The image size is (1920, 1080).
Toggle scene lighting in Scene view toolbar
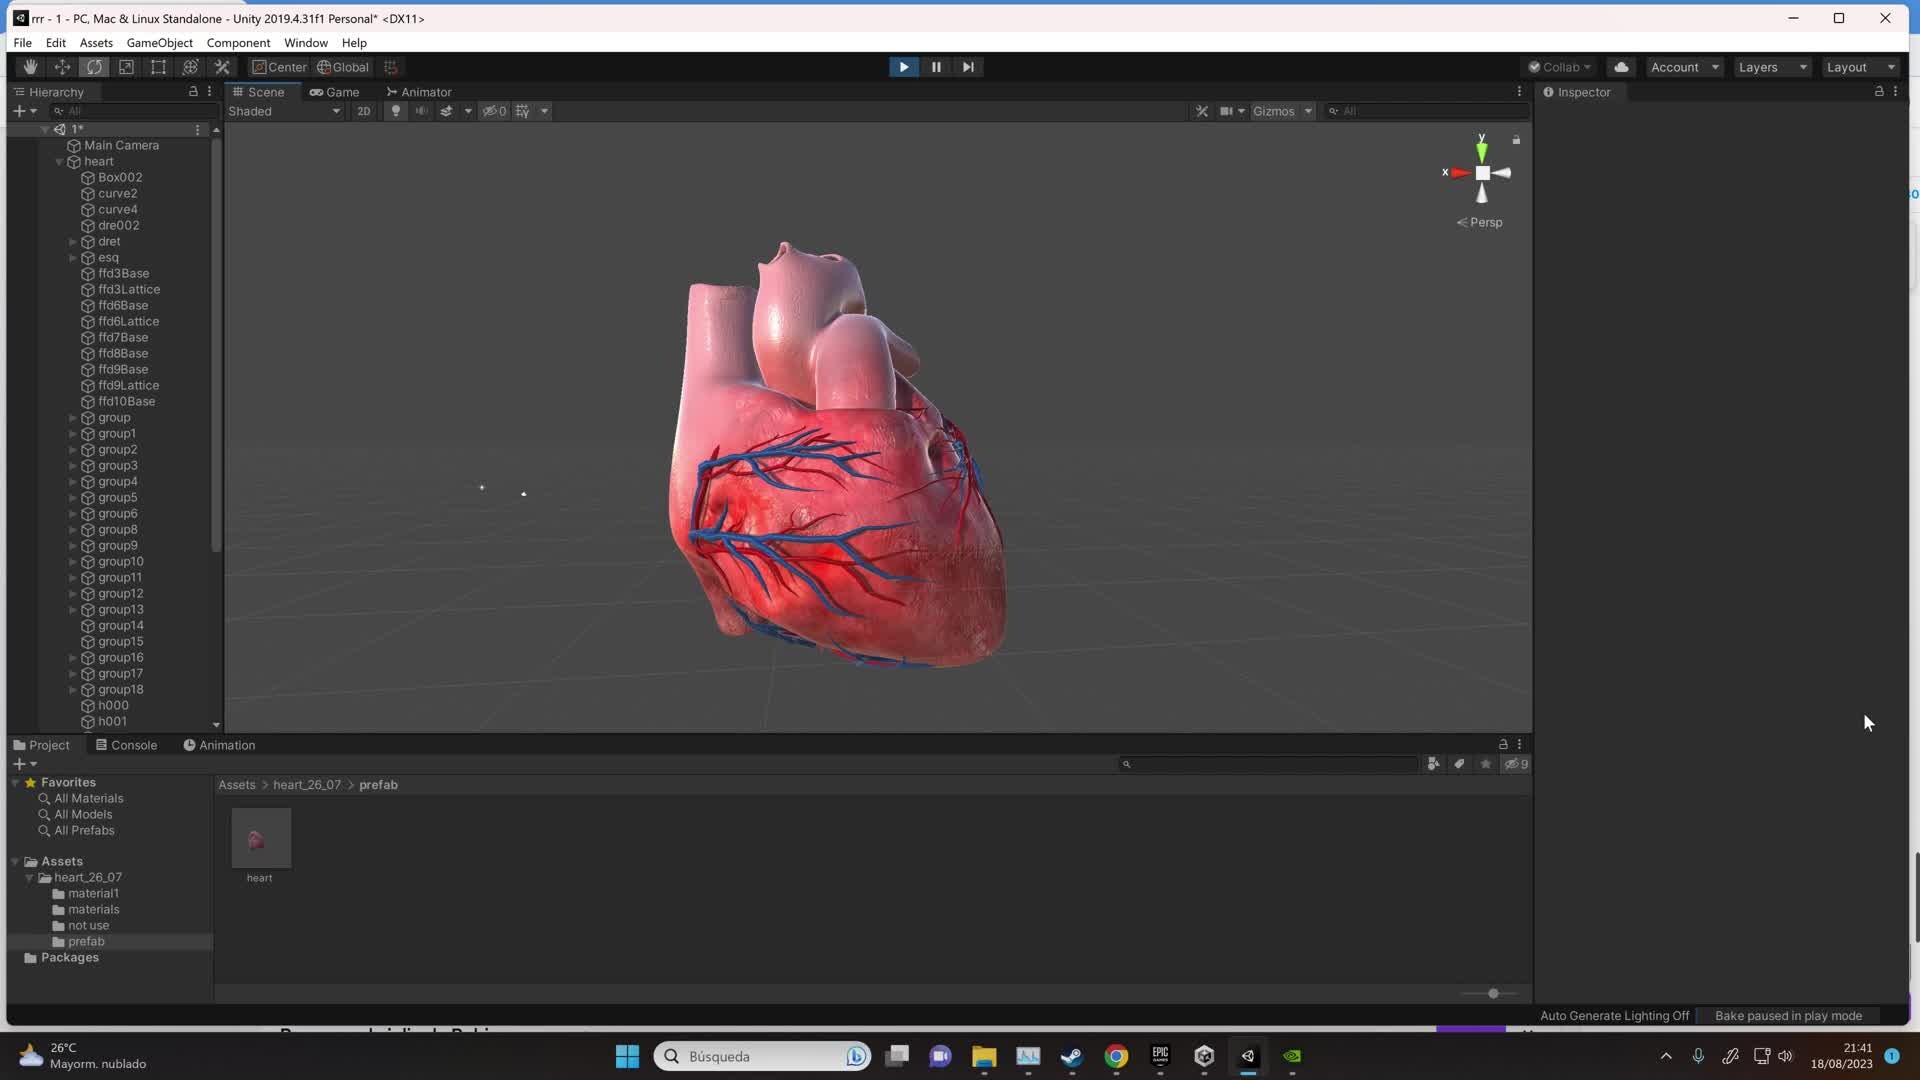(x=395, y=111)
